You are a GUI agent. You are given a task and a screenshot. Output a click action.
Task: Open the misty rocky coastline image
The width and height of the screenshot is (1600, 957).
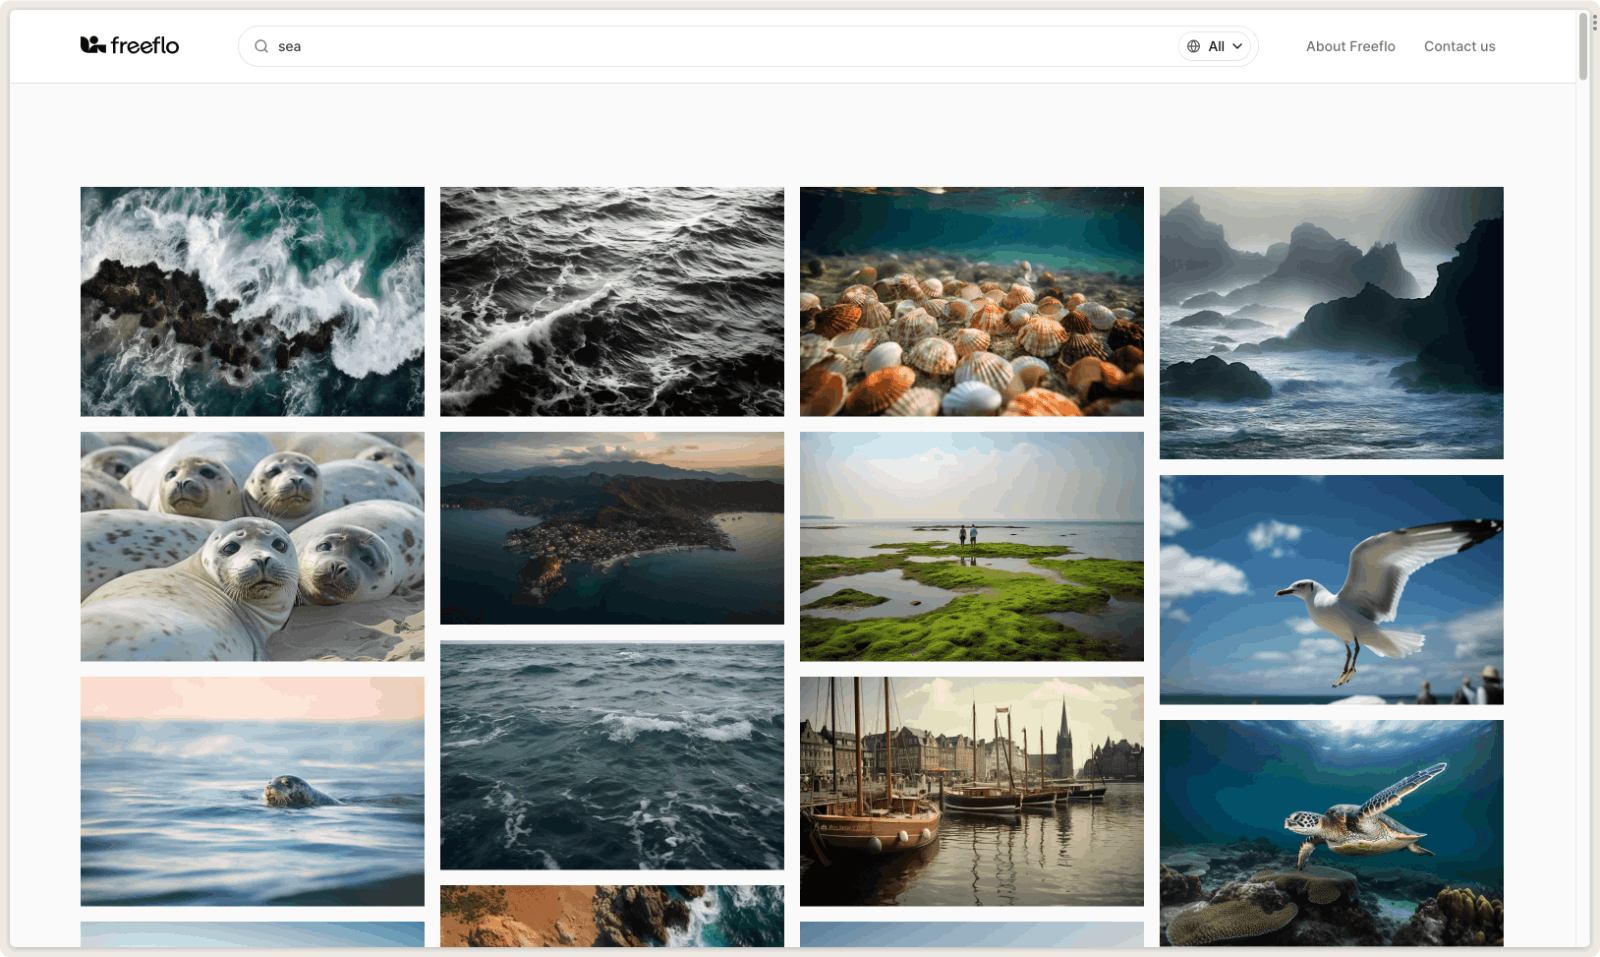[x=1331, y=322]
